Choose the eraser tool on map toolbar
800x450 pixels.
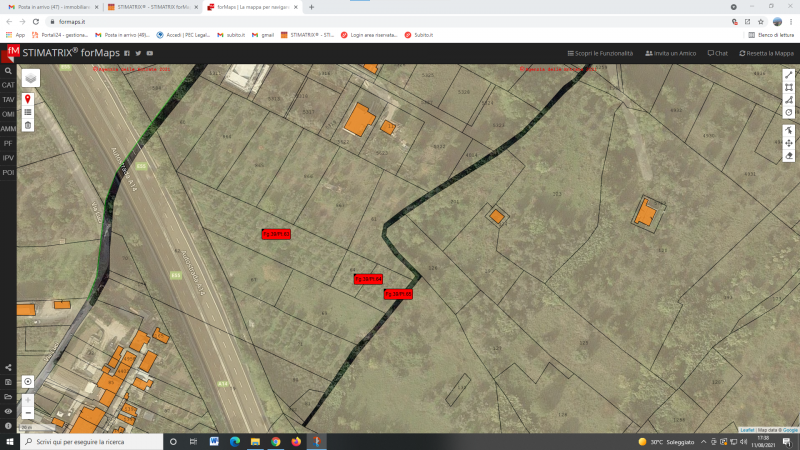[789, 156]
